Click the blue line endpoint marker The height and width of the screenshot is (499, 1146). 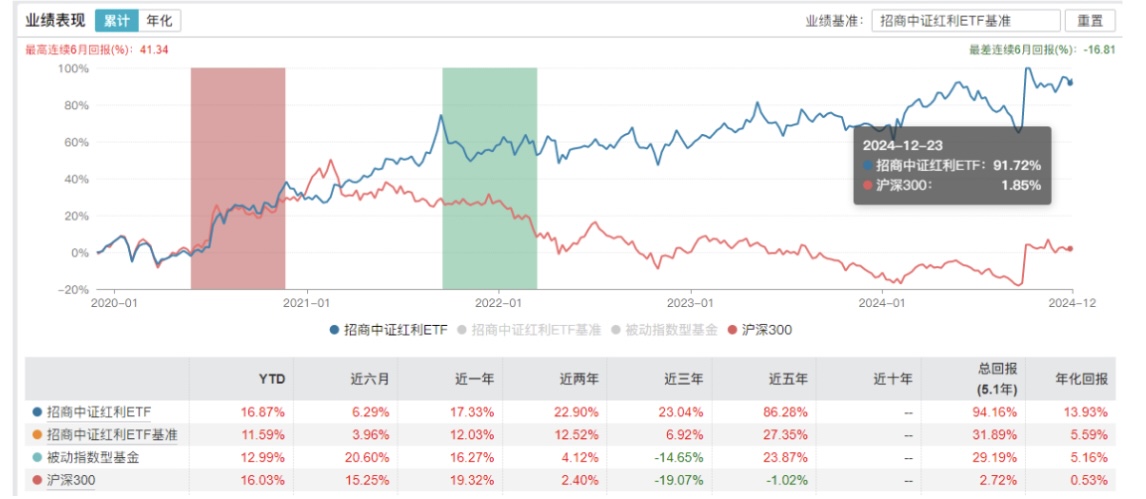point(1071,83)
